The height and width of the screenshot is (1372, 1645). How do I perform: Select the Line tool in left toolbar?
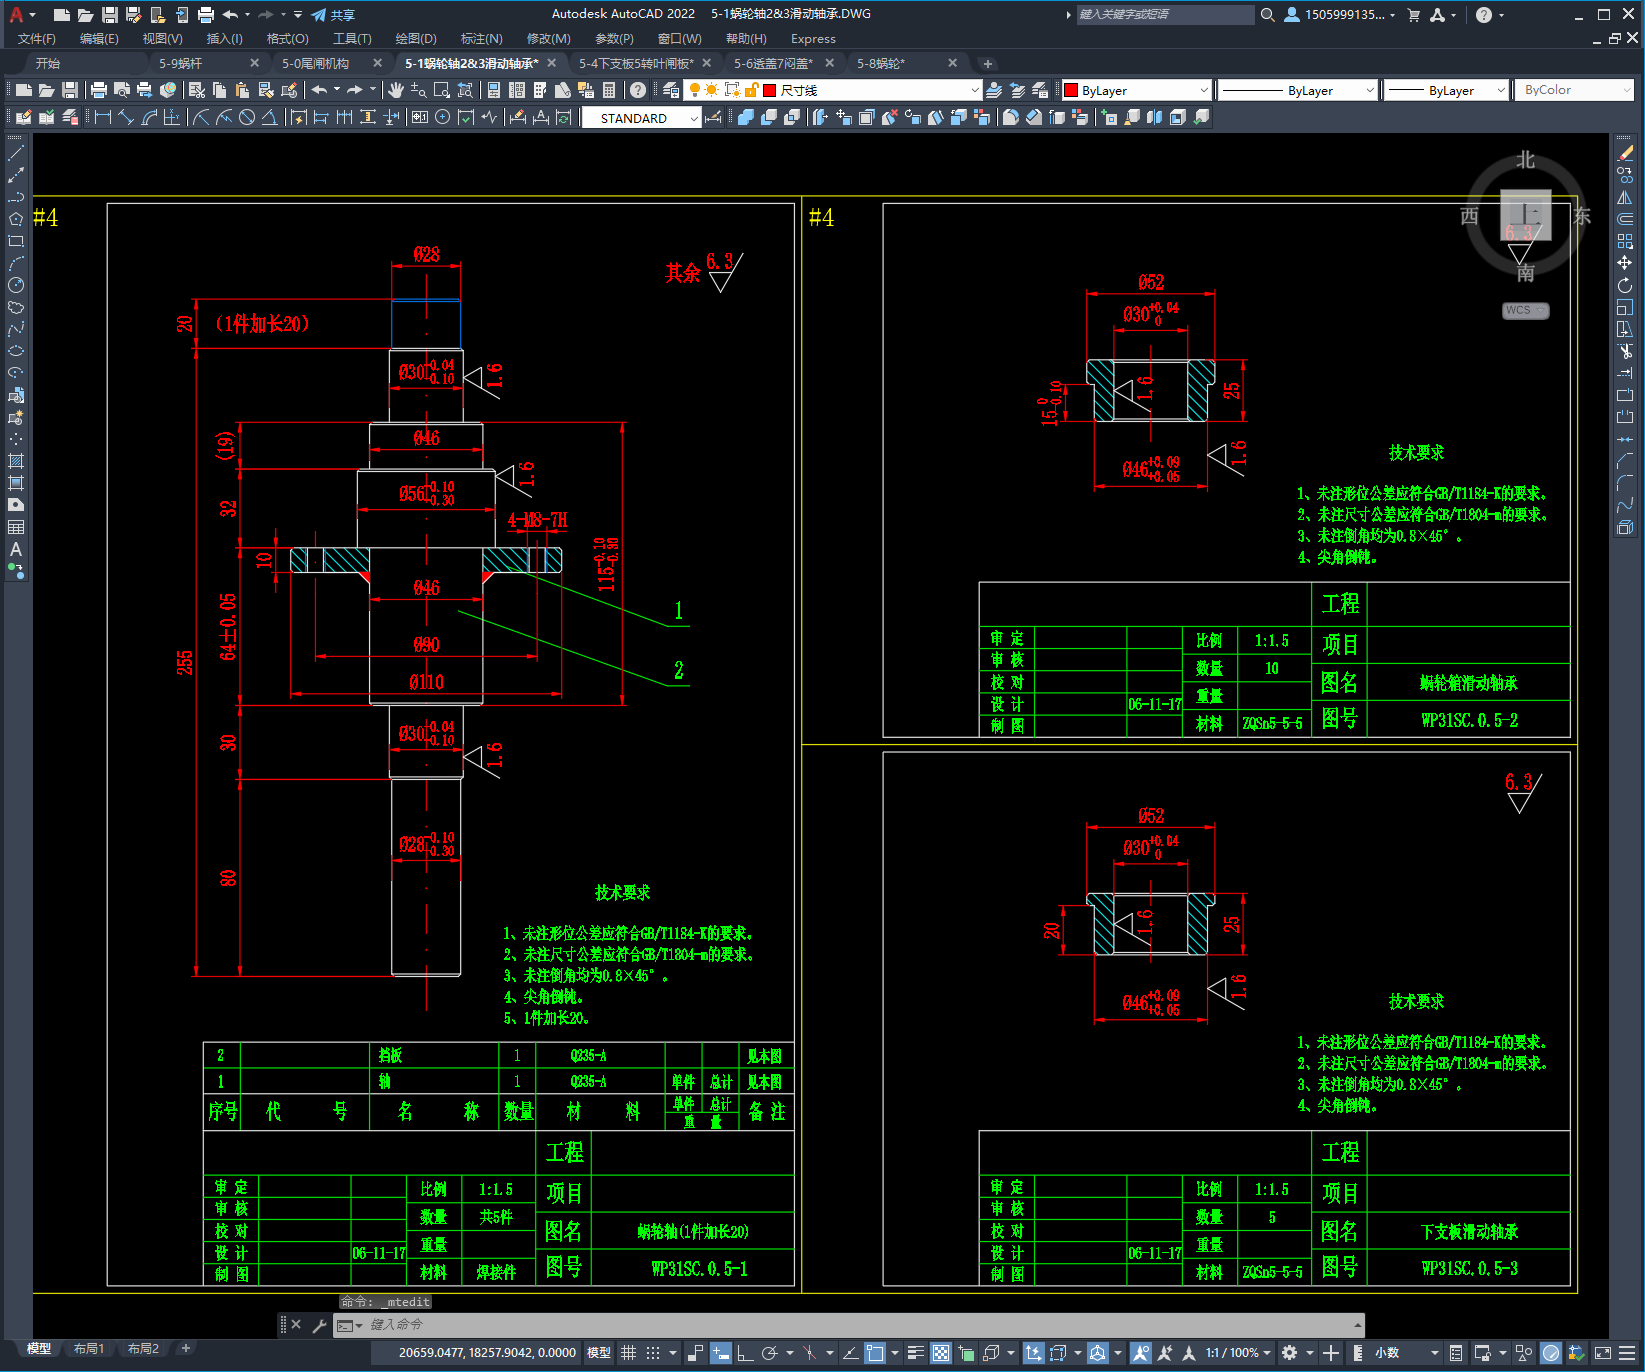tap(16, 154)
